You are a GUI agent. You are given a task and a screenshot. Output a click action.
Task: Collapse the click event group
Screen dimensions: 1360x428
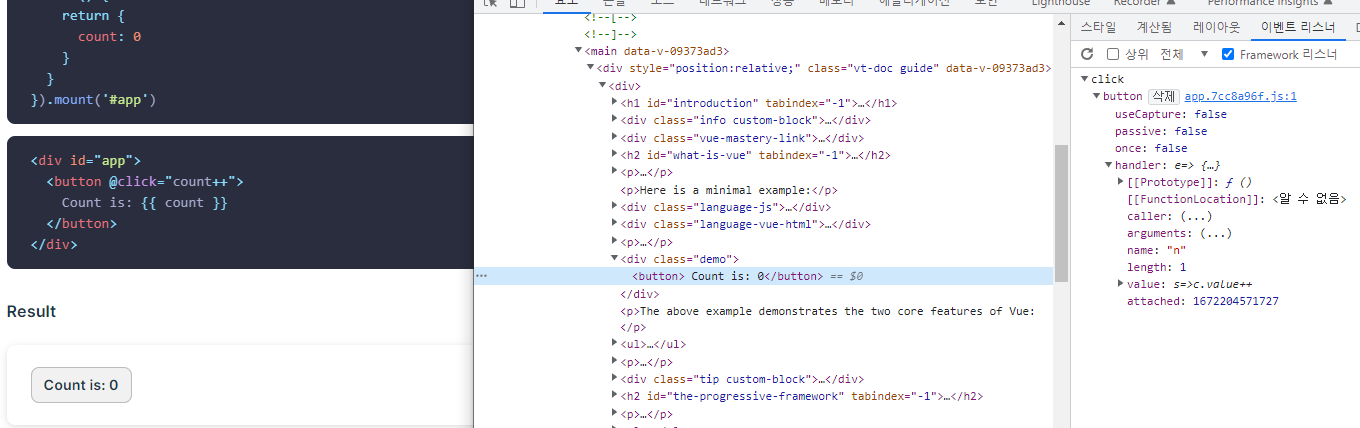pyautogui.click(x=1084, y=79)
